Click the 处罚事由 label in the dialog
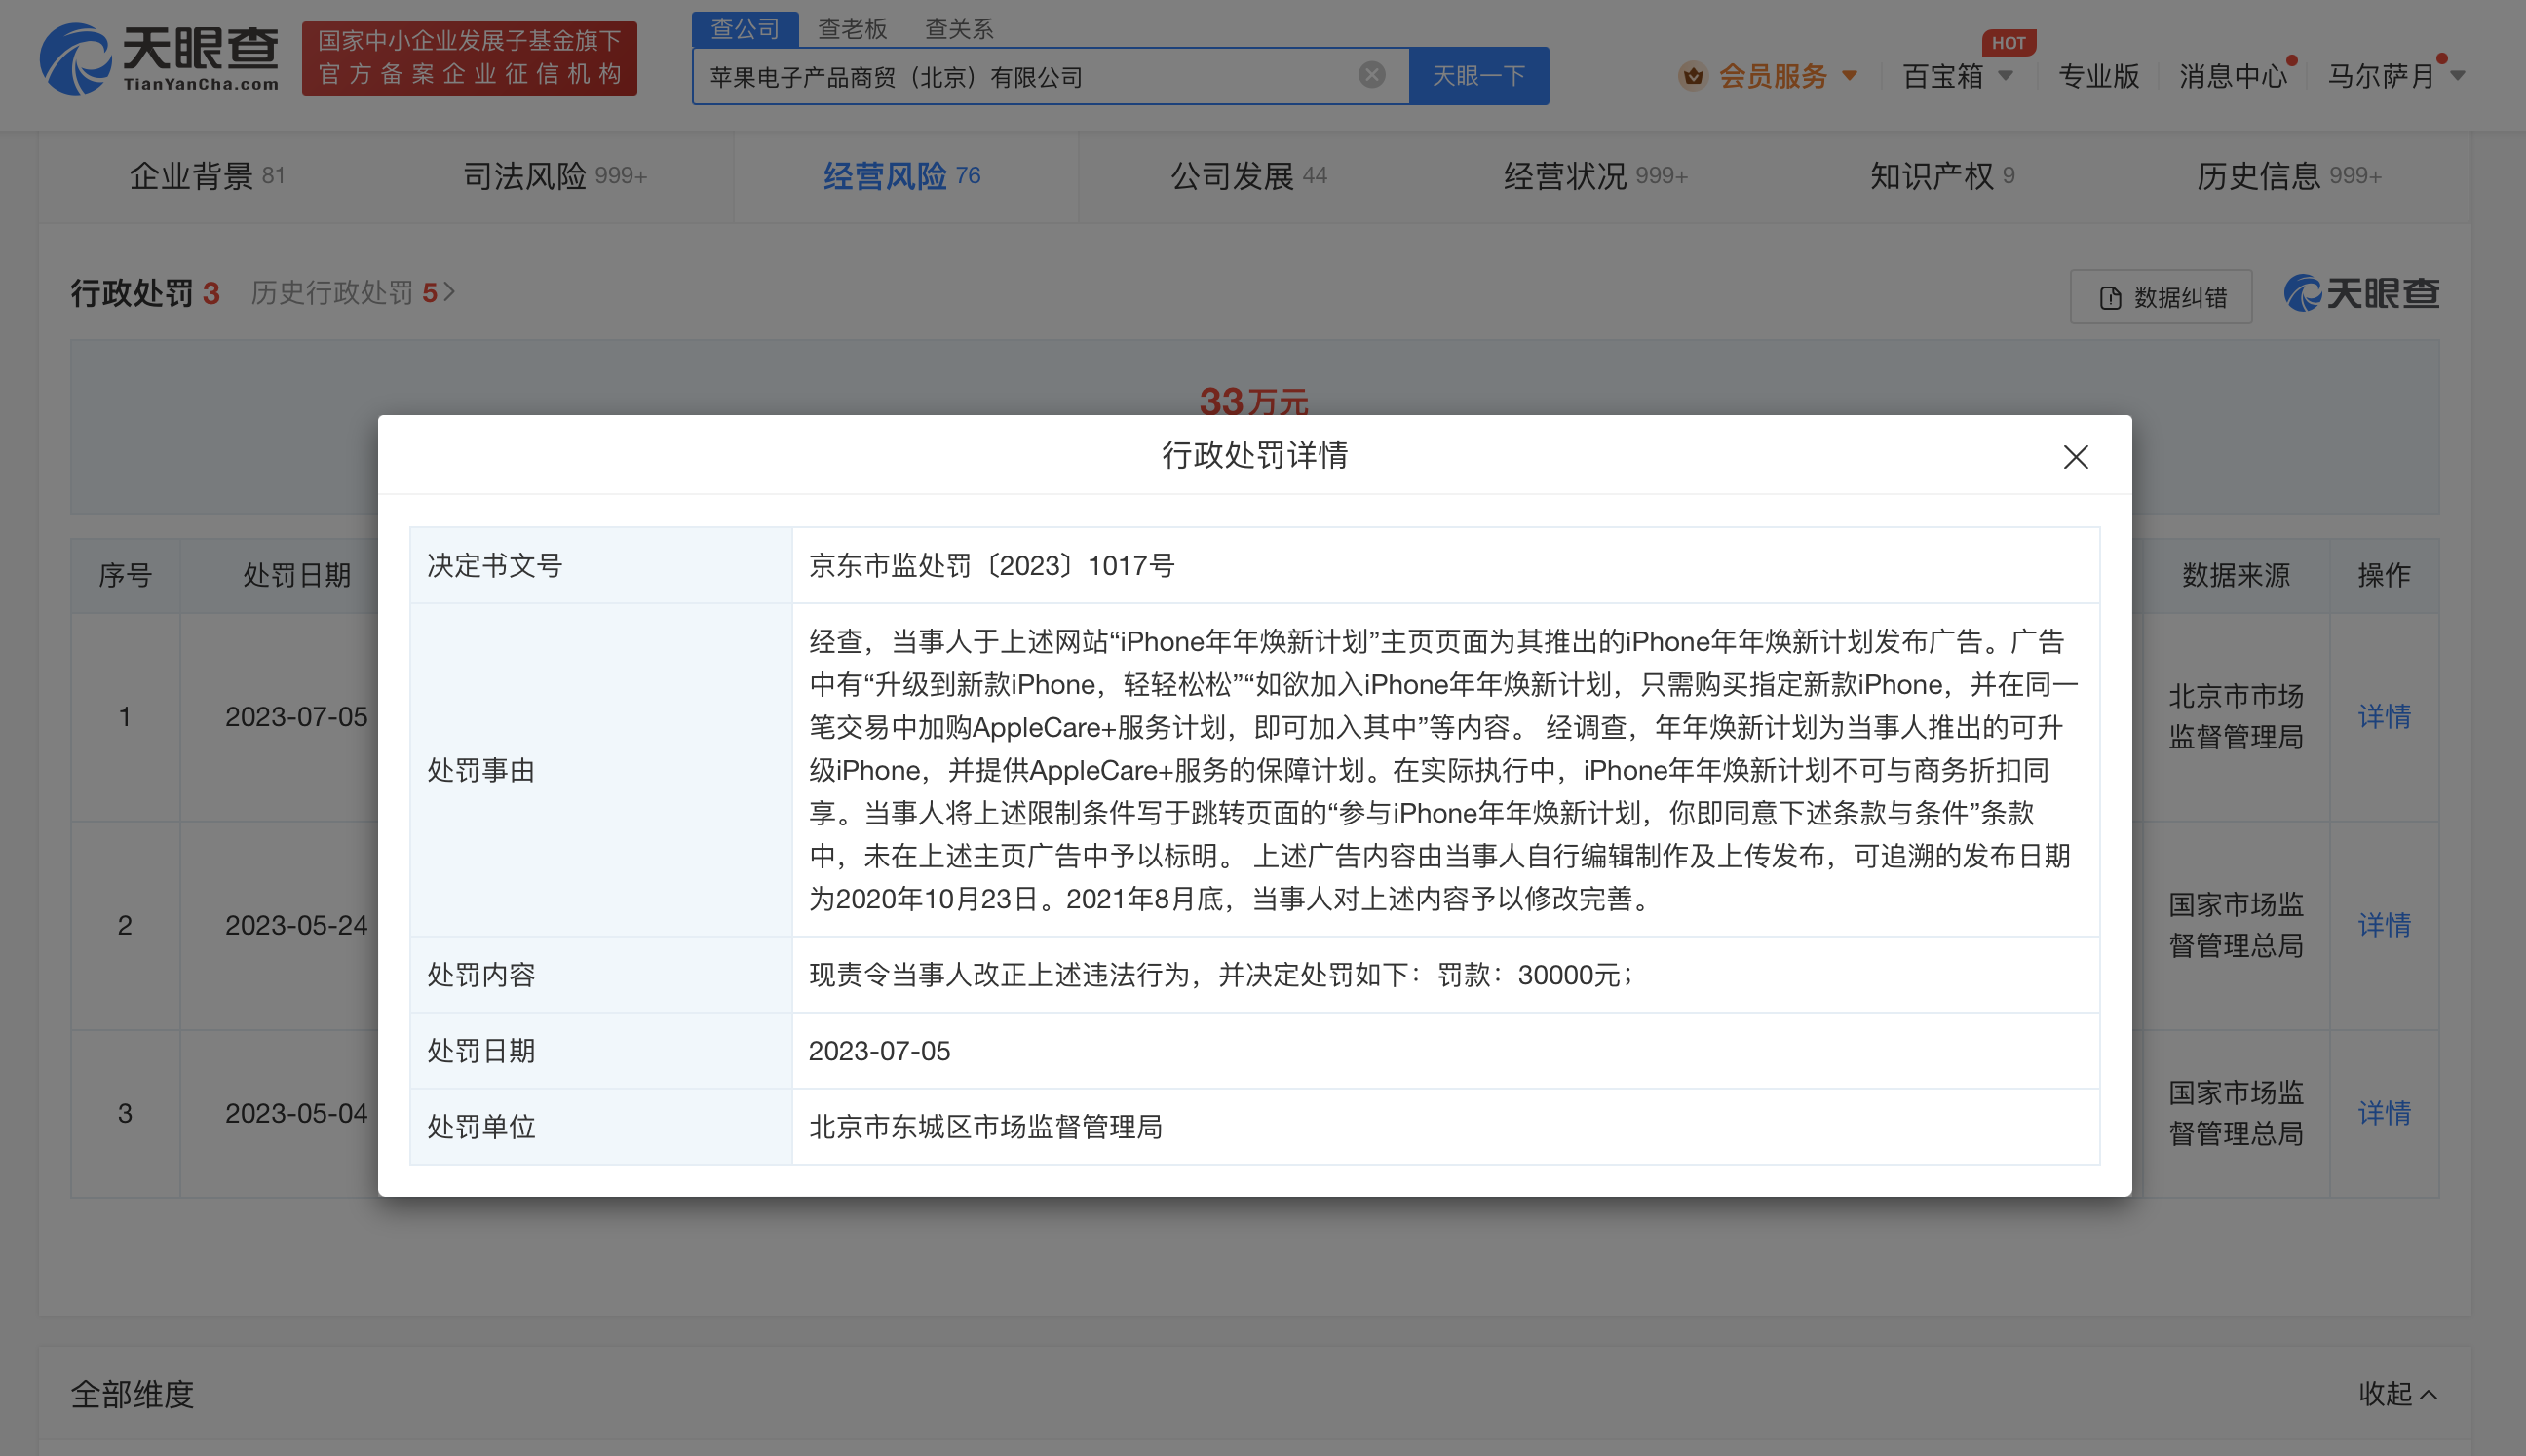The height and width of the screenshot is (1456, 2526). point(481,770)
